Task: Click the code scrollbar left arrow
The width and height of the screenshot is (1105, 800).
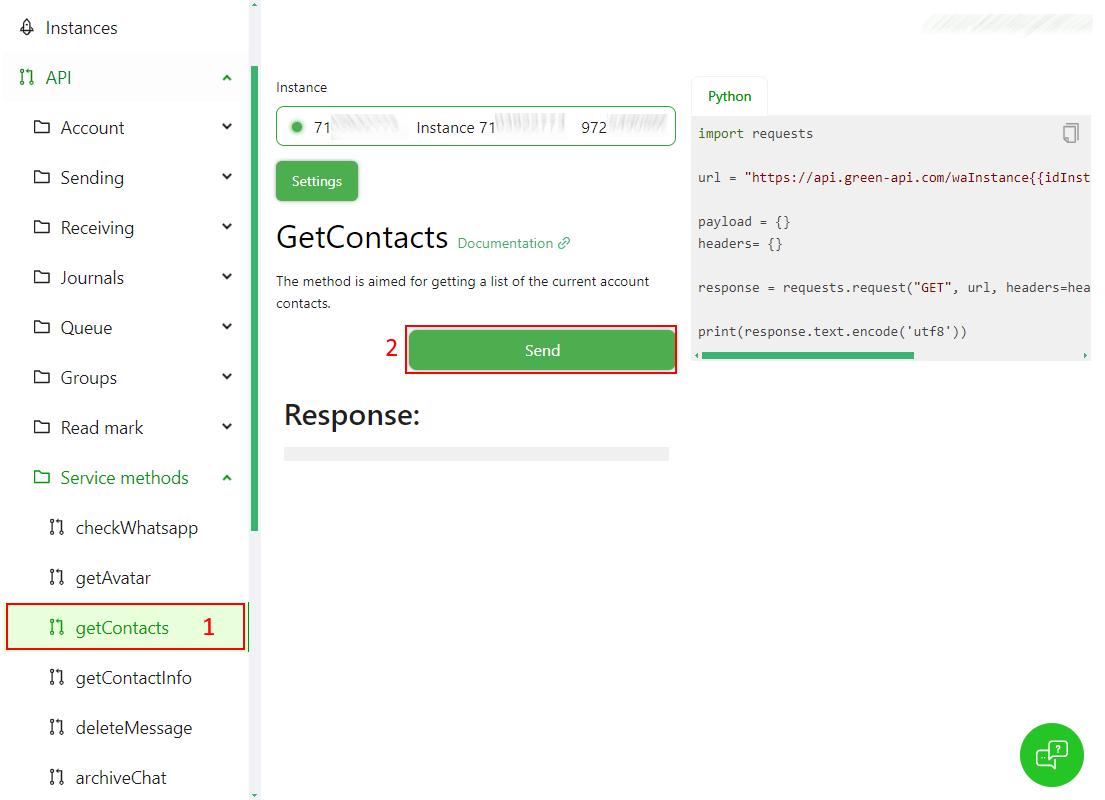Action: 696,356
